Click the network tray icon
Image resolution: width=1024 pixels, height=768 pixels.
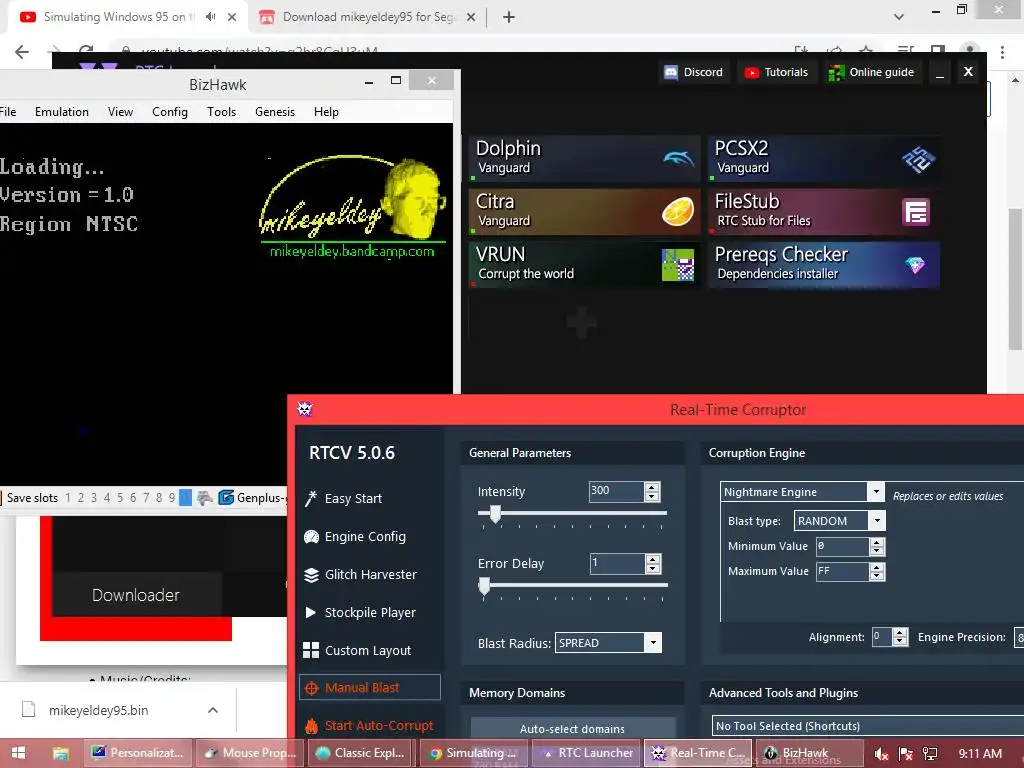point(930,754)
